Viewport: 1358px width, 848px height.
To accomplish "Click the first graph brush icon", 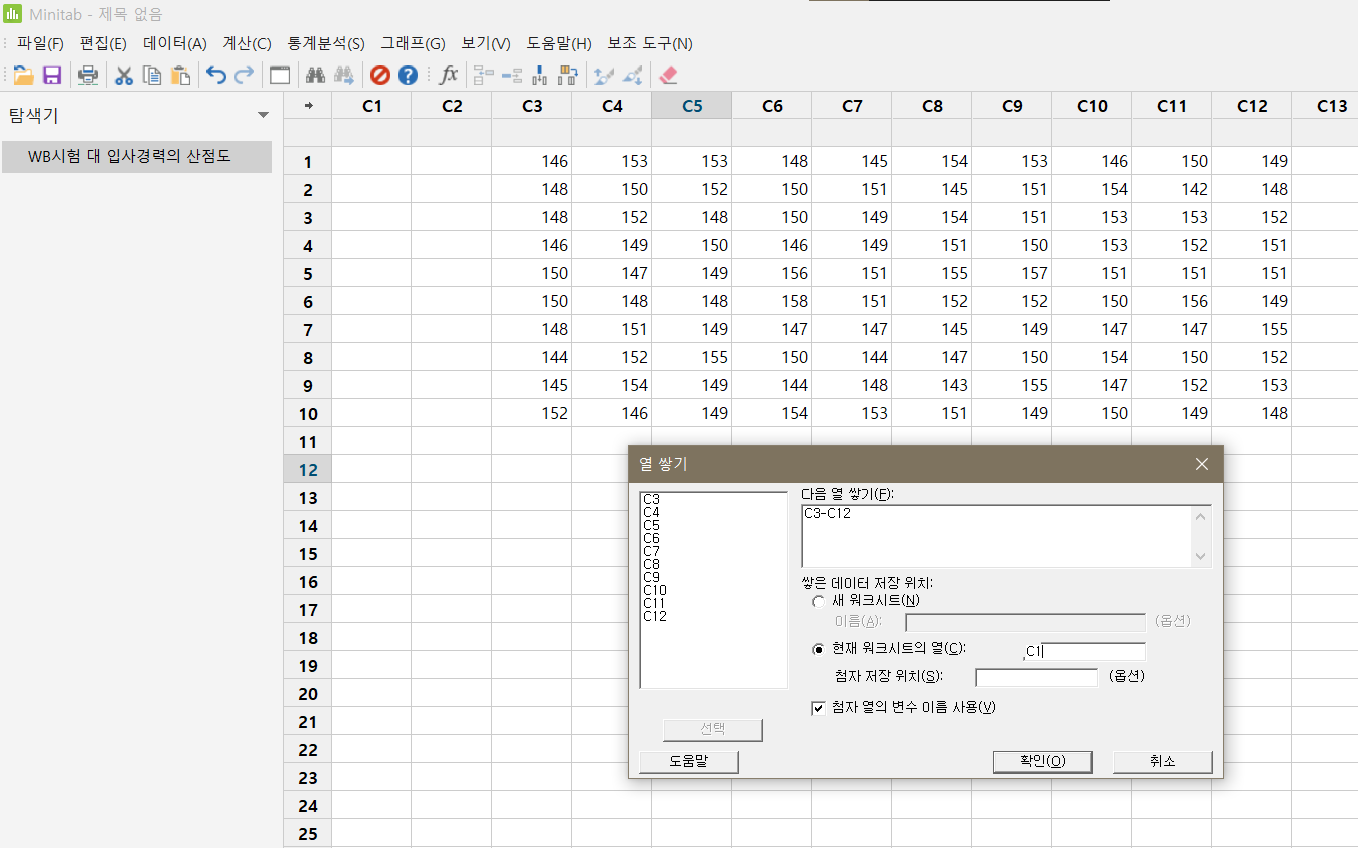I will coord(603,75).
